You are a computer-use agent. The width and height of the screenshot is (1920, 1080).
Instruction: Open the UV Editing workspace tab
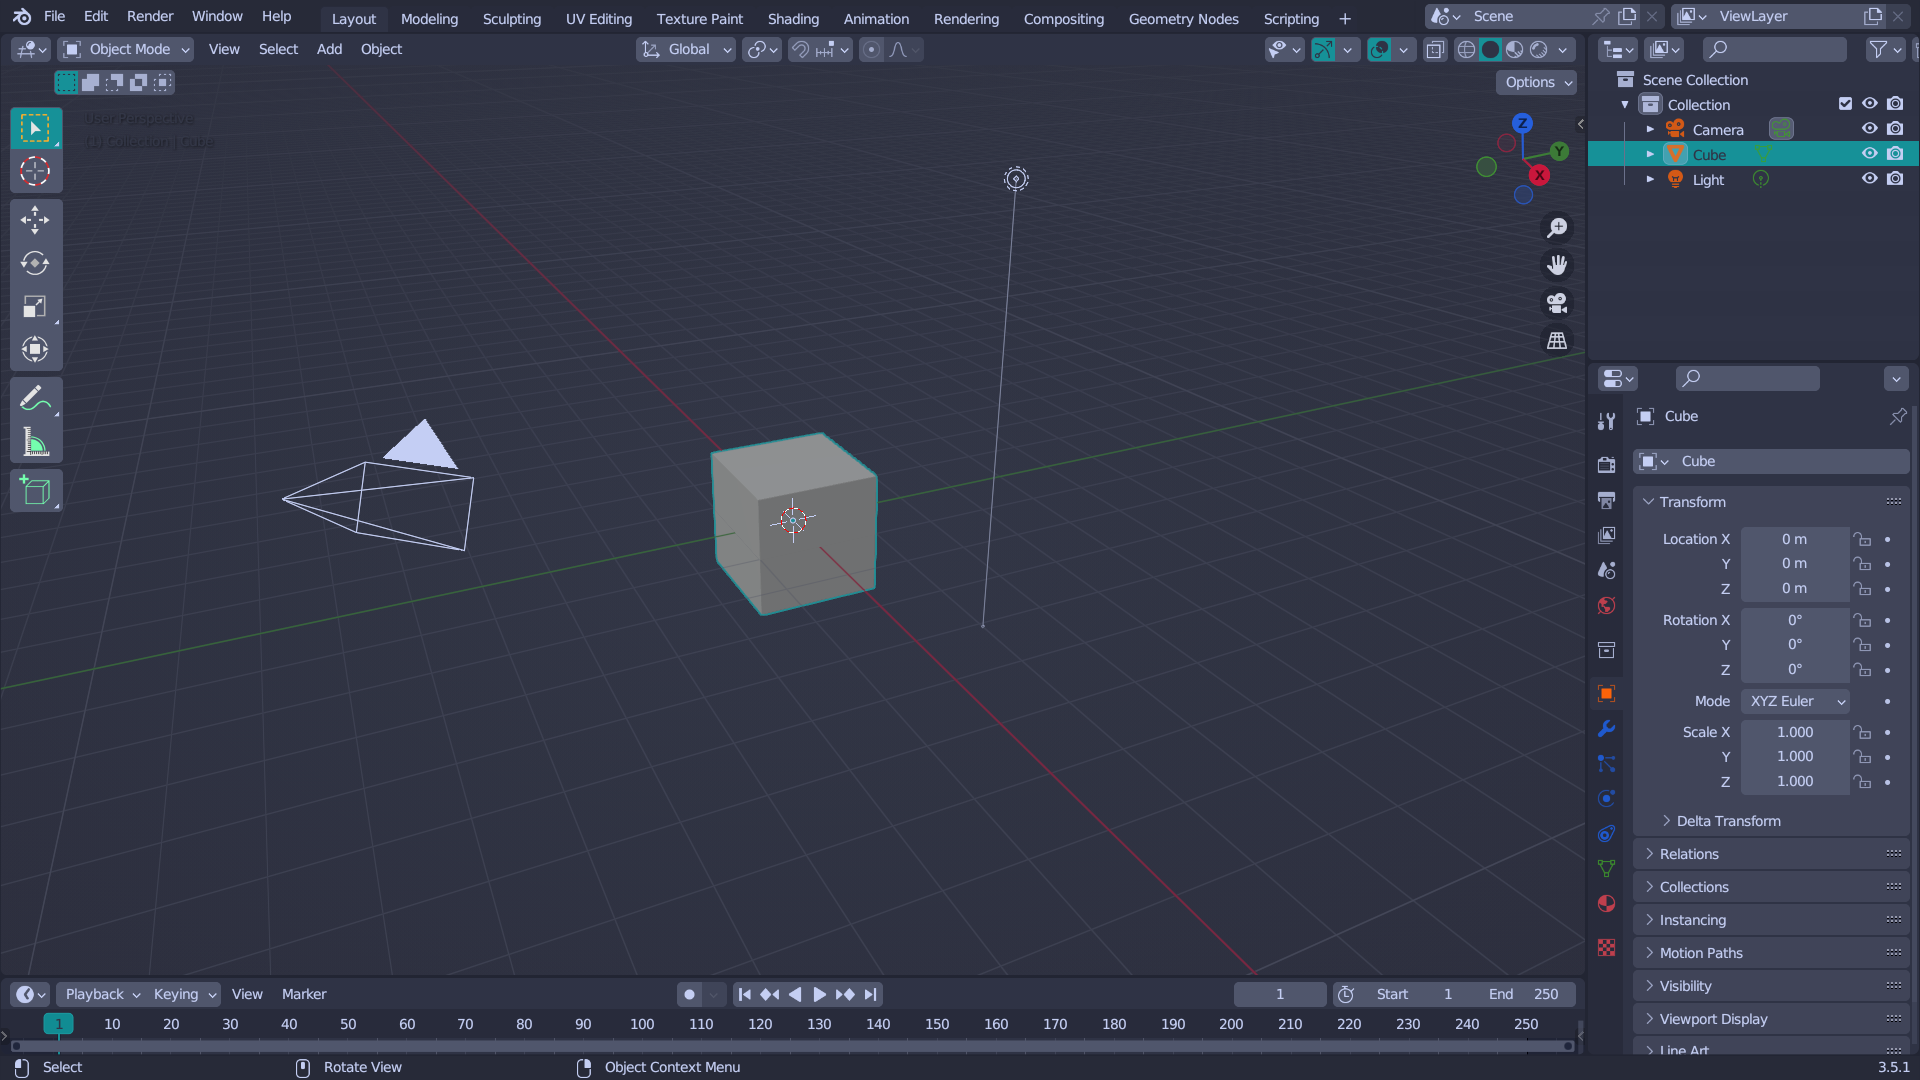point(599,18)
